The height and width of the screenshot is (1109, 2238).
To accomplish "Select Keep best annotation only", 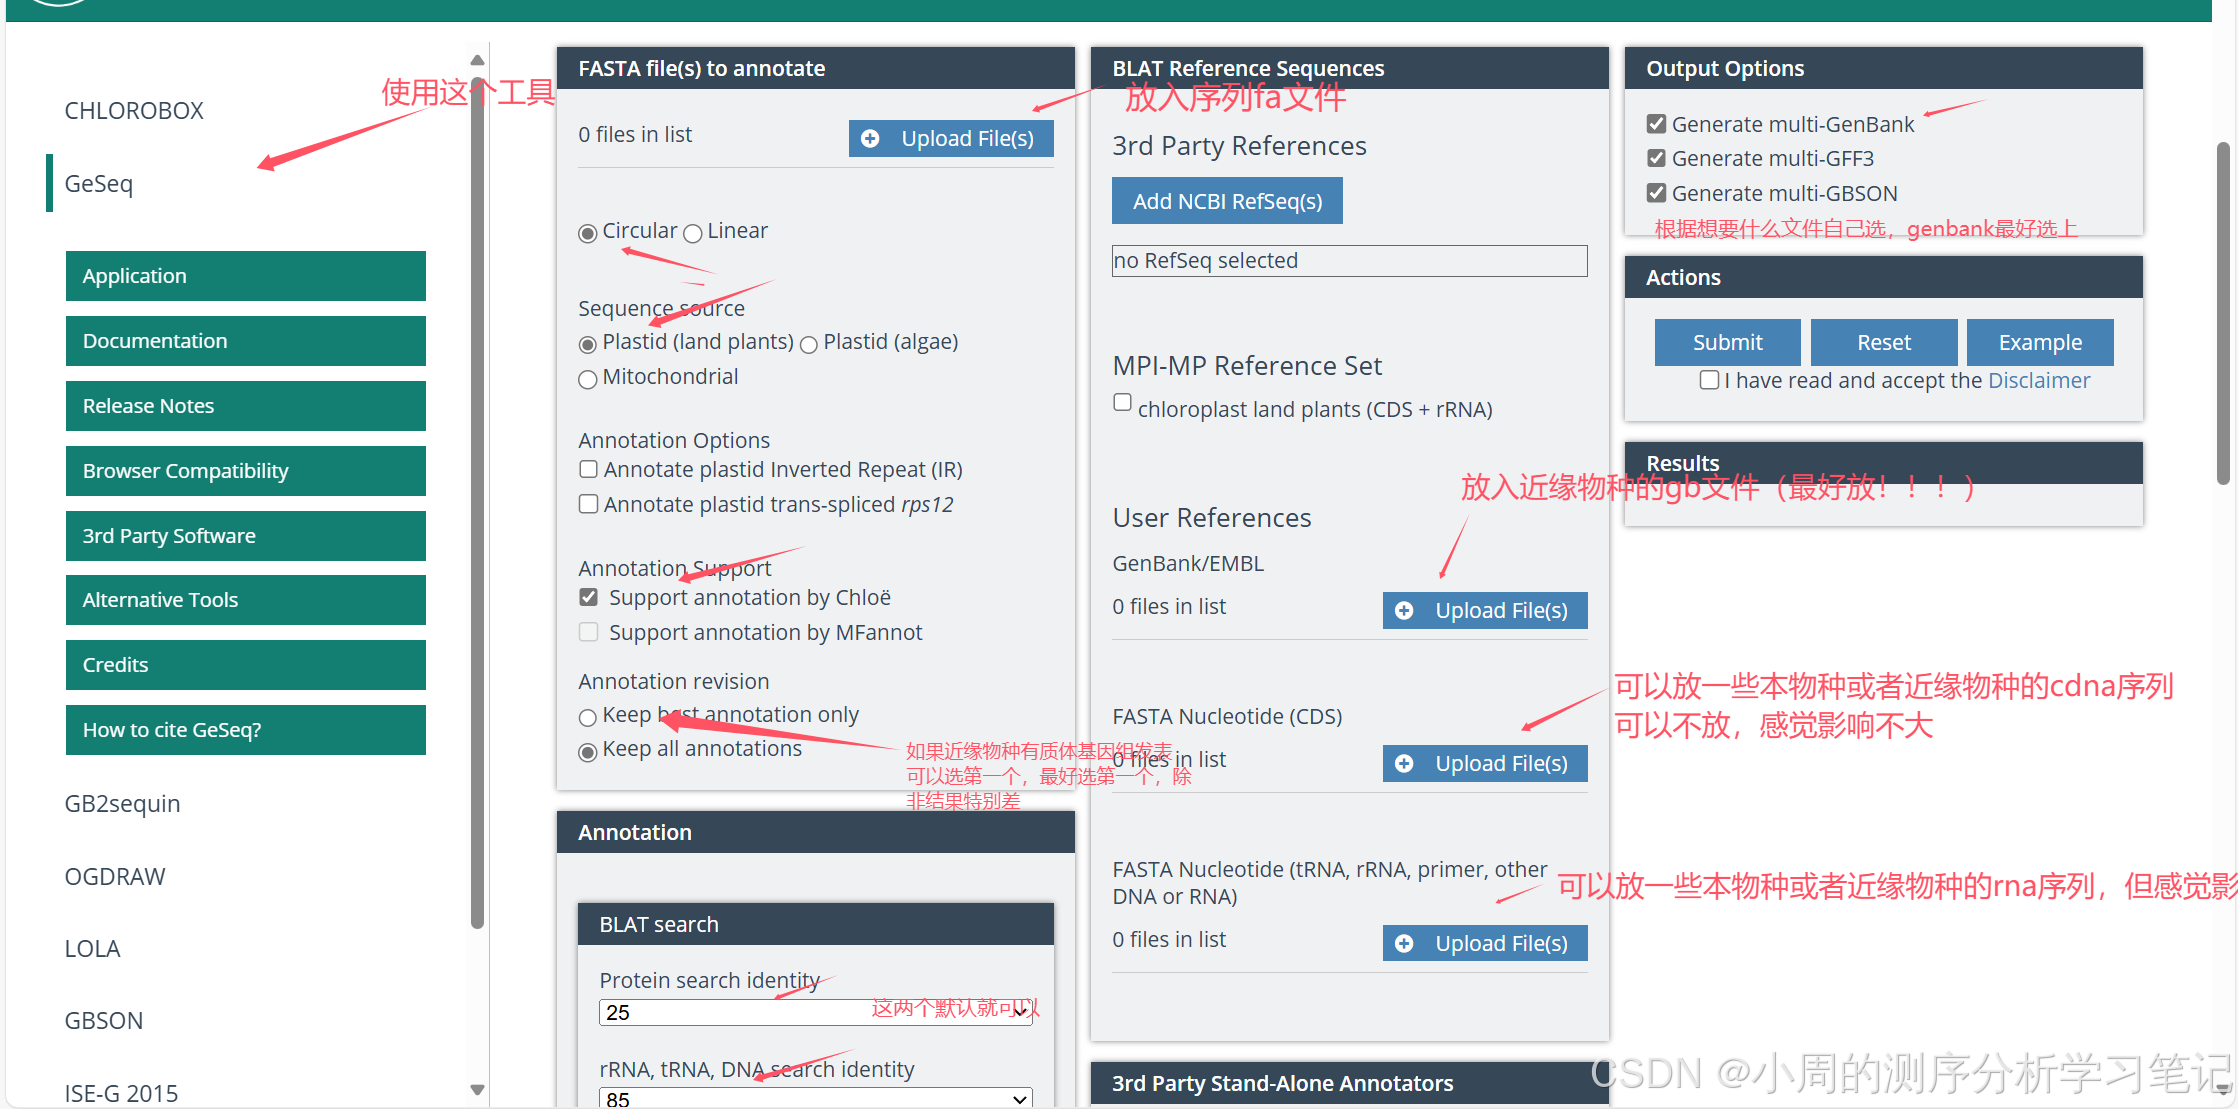I will [x=588, y=718].
